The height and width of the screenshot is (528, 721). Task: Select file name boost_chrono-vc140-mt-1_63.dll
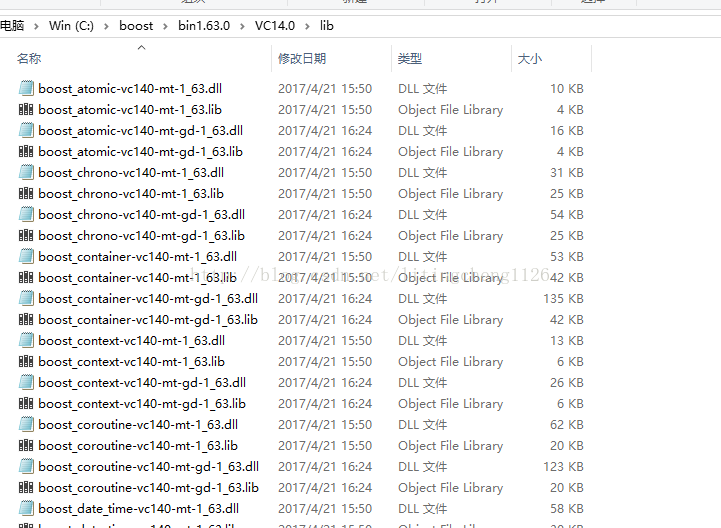coord(131,172)
